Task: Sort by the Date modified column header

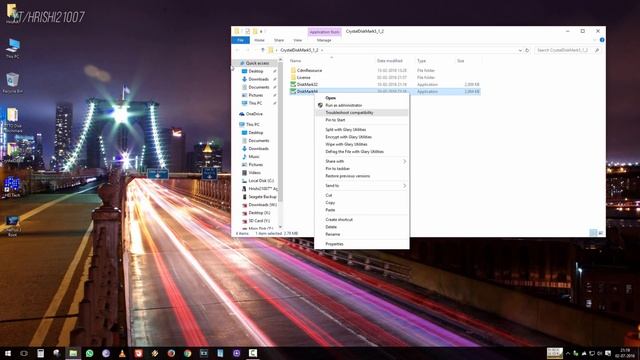Action: [390, 61]
